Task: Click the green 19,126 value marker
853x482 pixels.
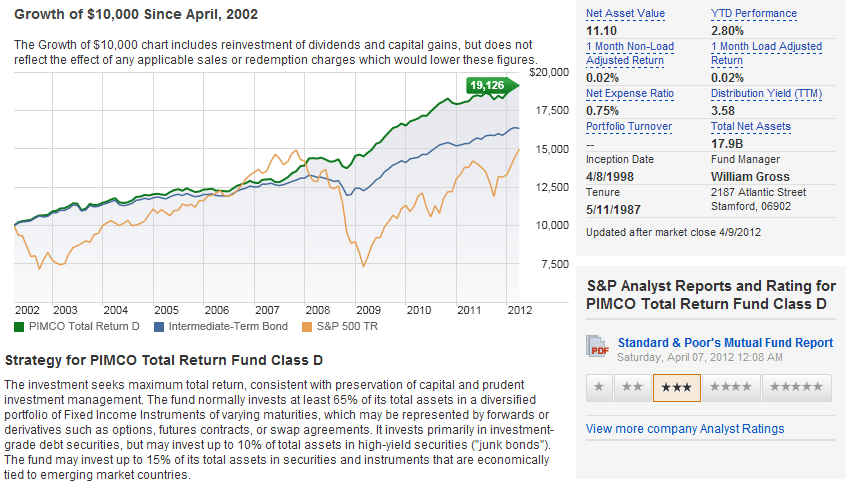Action: coord(491,85)
